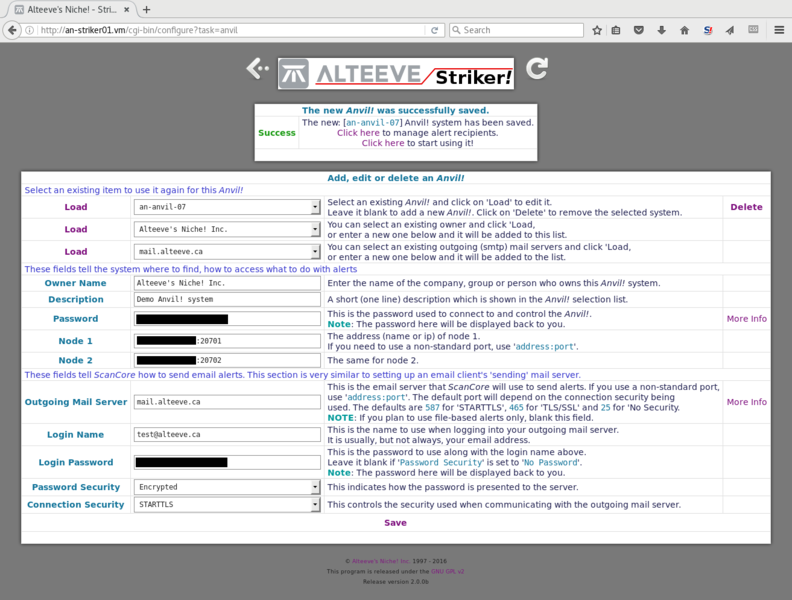Open the an-anvil-07 Anvil dropdown
This screenshot has width=792, height=600.
pyautogui.click(x=227, y=207)
